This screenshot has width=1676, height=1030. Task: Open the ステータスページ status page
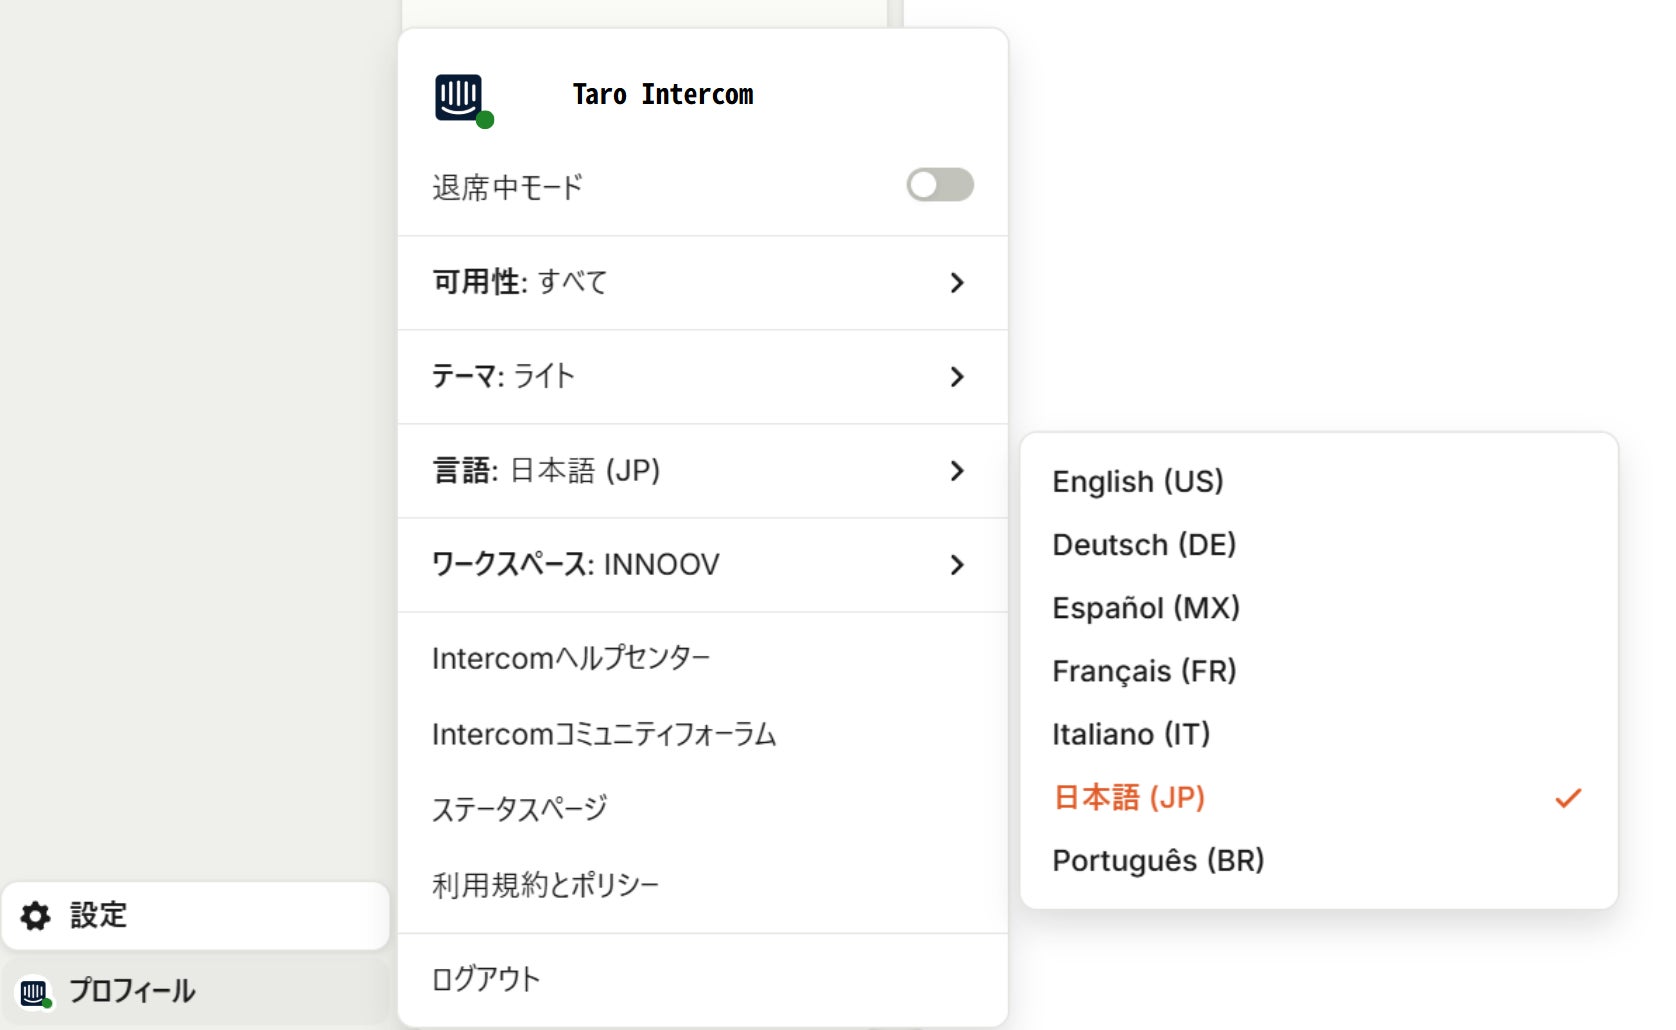click(519, 809)
